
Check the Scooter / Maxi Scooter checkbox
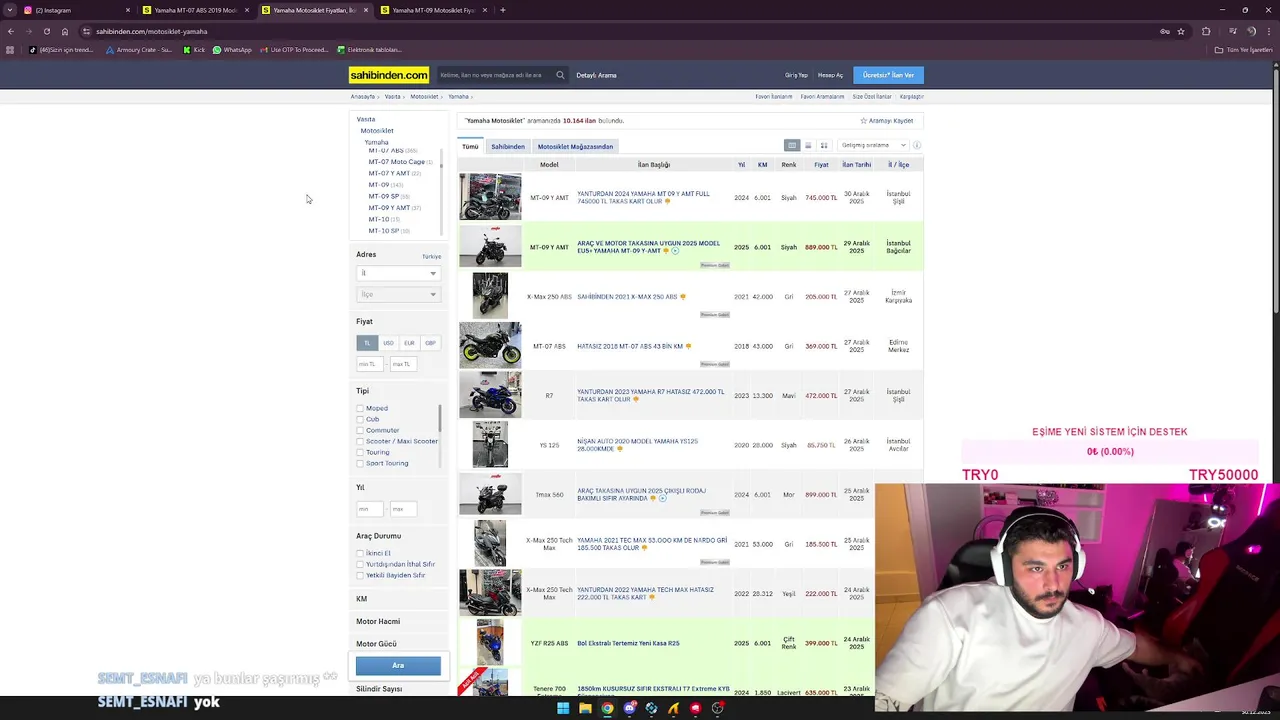click(360, 441)
